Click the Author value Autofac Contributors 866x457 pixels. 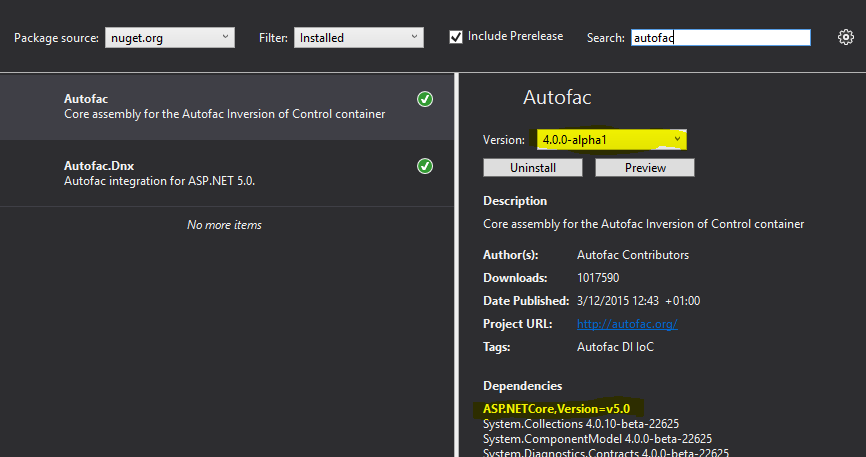coord(633,255)
